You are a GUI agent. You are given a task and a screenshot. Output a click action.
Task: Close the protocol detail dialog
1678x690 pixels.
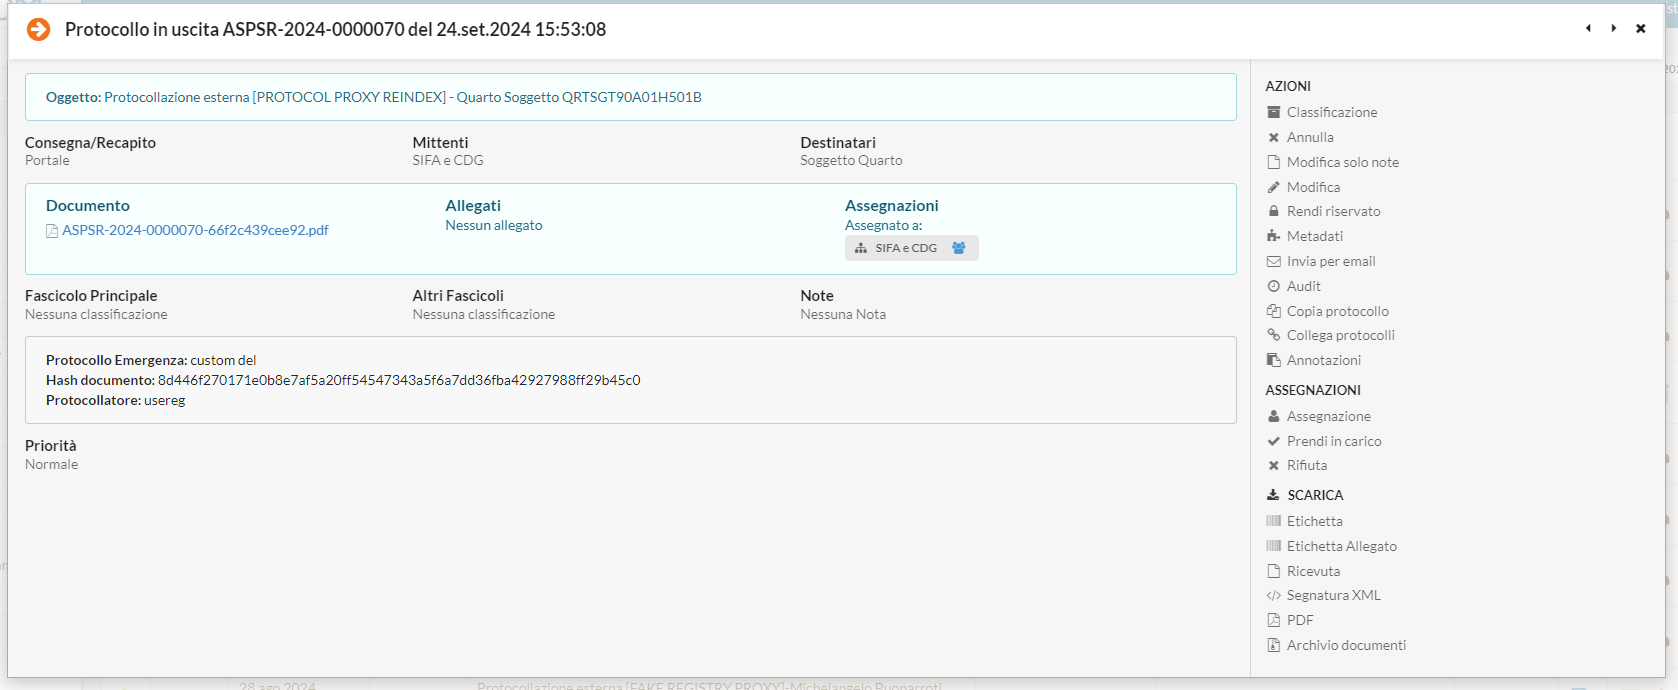pos(1640,28)
